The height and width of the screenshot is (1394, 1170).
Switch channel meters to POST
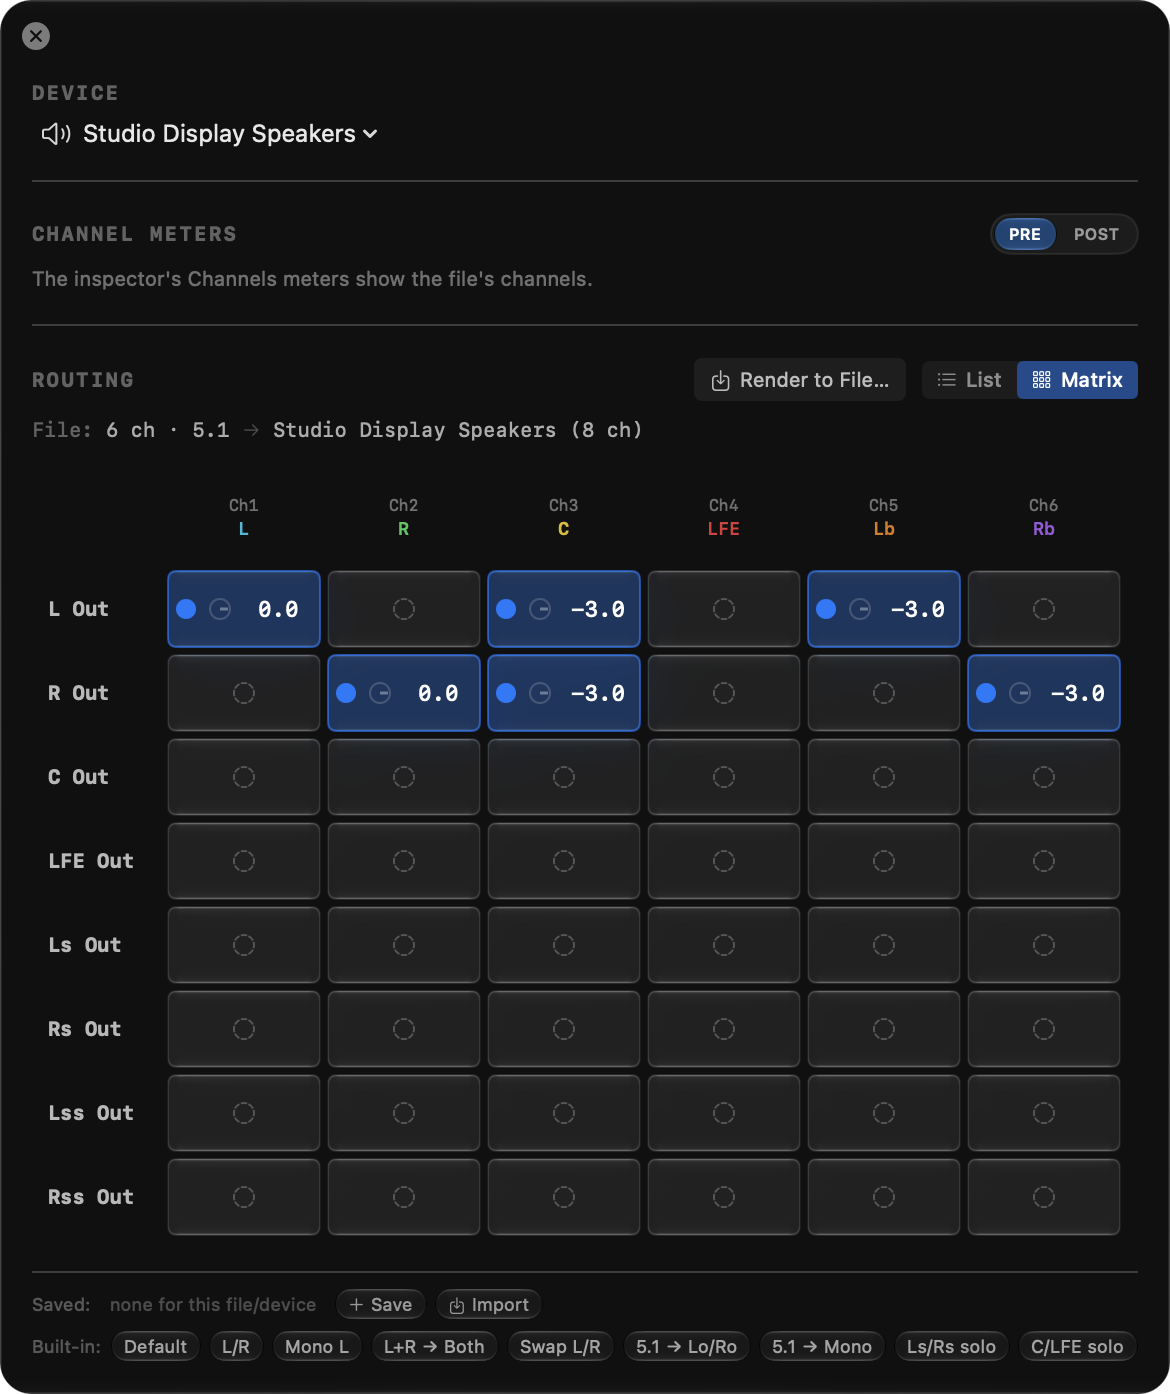click(x=1096, y=234)
